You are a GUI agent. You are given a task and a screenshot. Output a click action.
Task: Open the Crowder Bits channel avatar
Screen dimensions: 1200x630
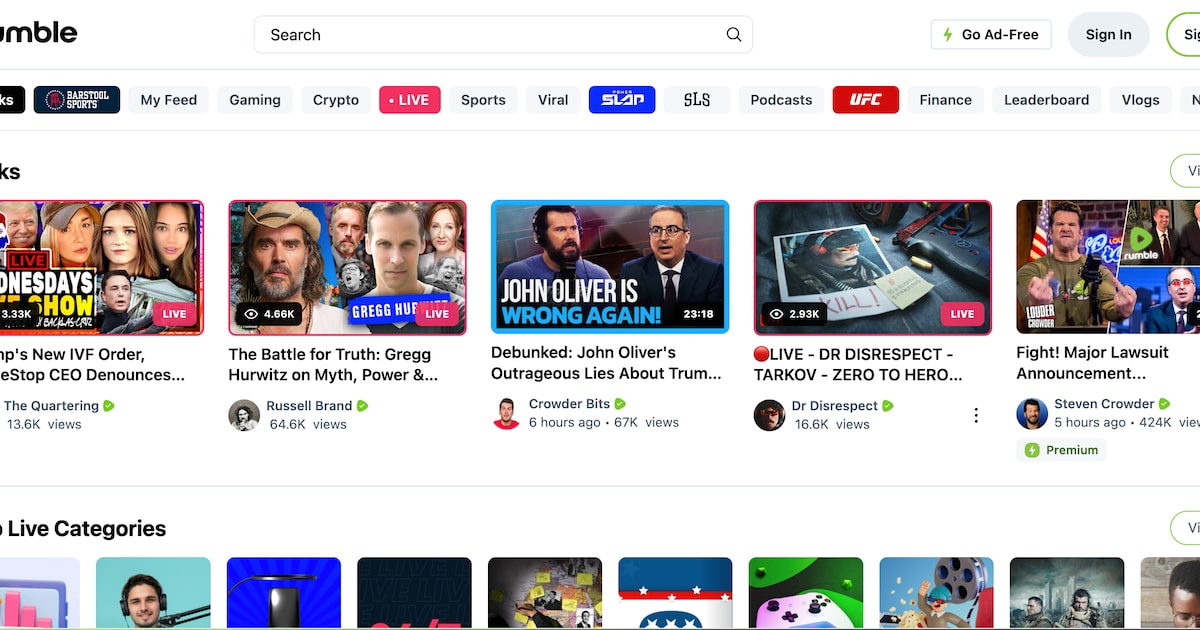(x=507, y=414)
